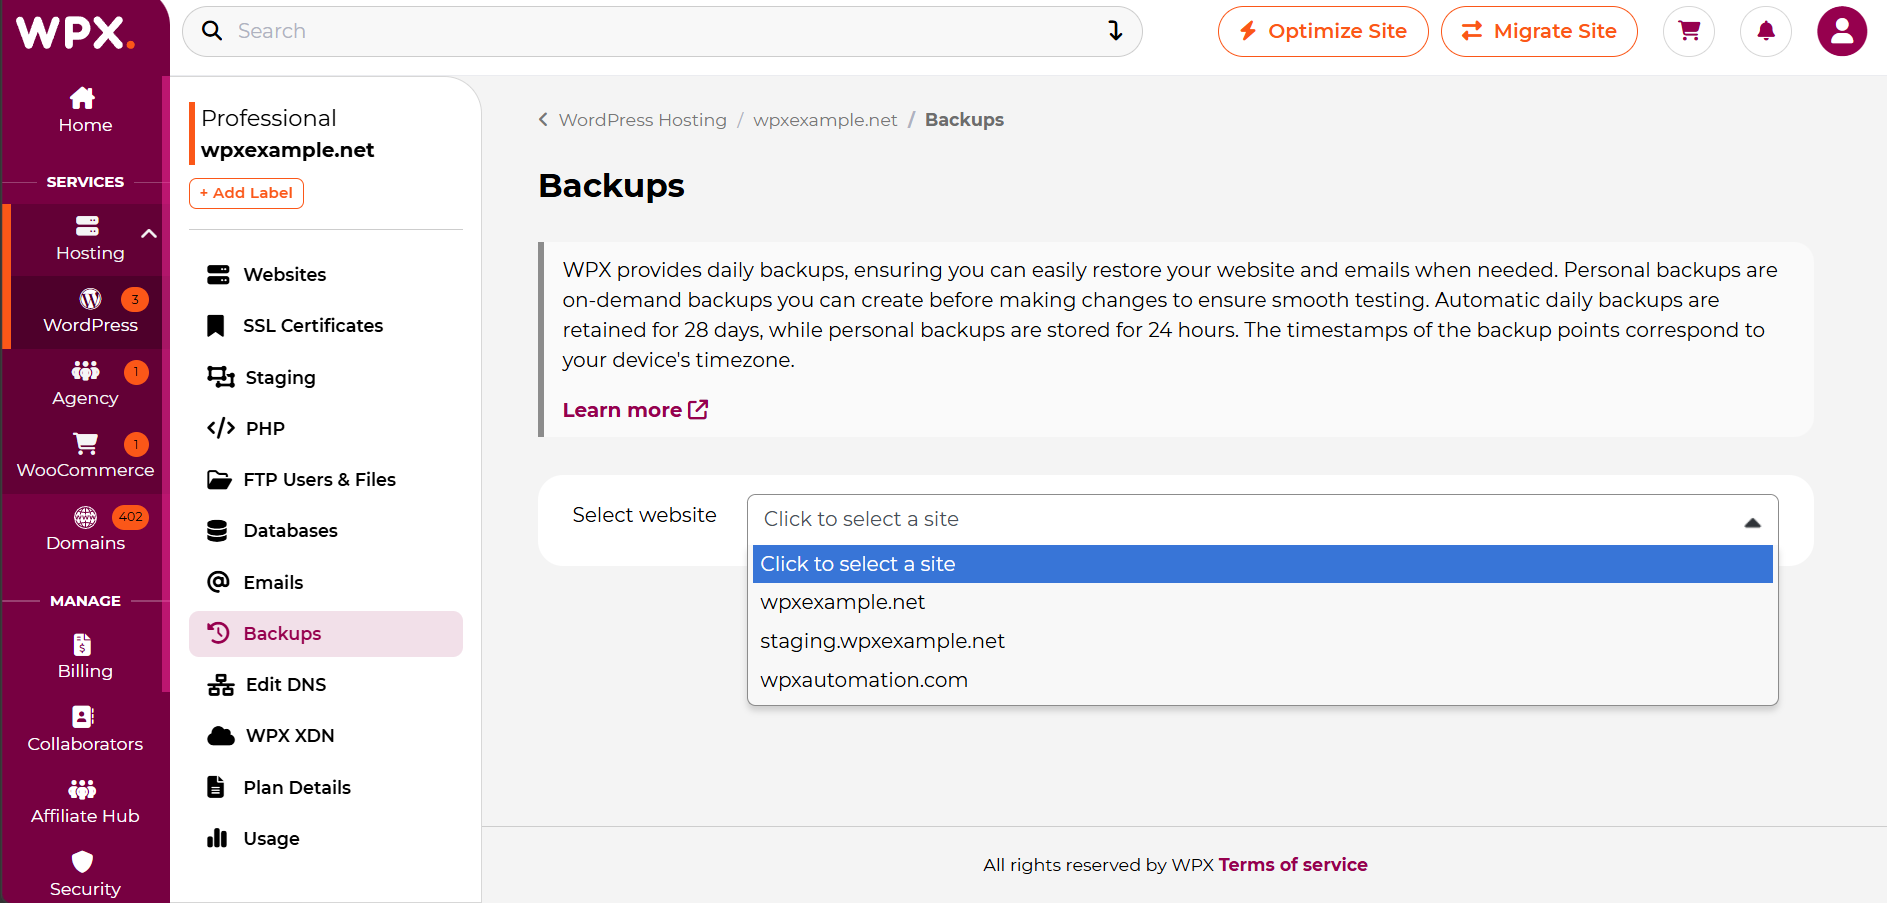Open SSL Certificates
Screen dimensions: 1887x903
pyautogui.click(x=326, y=326)
